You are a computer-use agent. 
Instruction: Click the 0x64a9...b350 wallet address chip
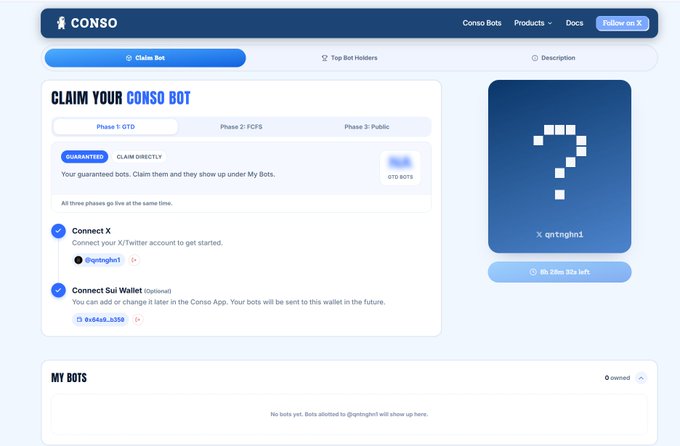[100, 319]
